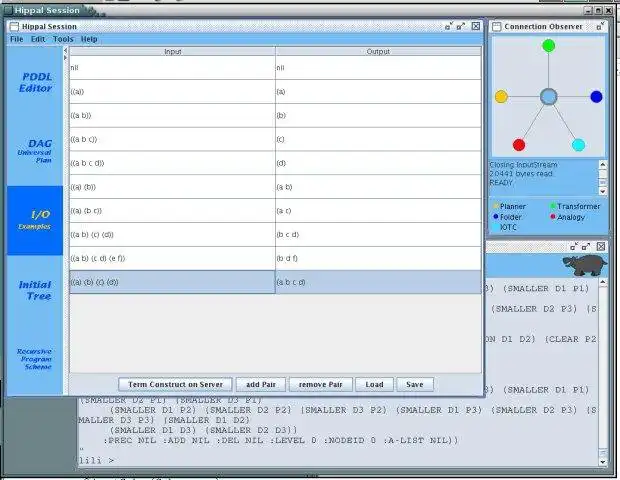
Task: Click the red Analogy node in graph
Action: click(519, 145)
